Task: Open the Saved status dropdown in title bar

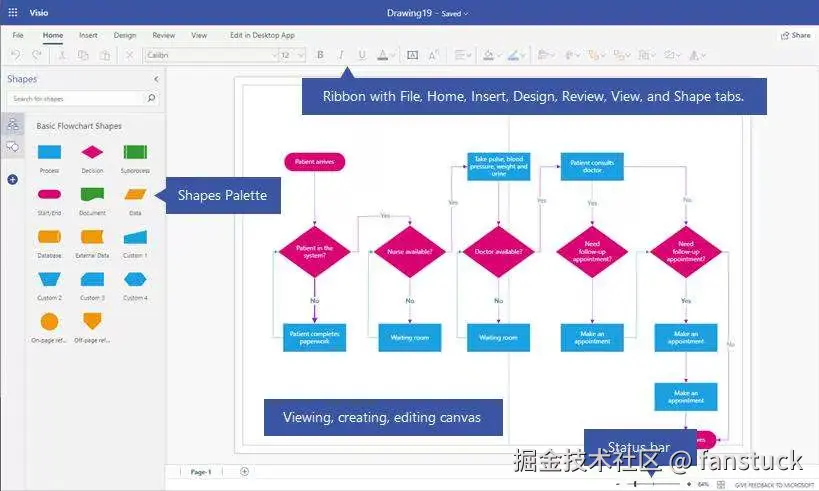Action: (454, 14)
